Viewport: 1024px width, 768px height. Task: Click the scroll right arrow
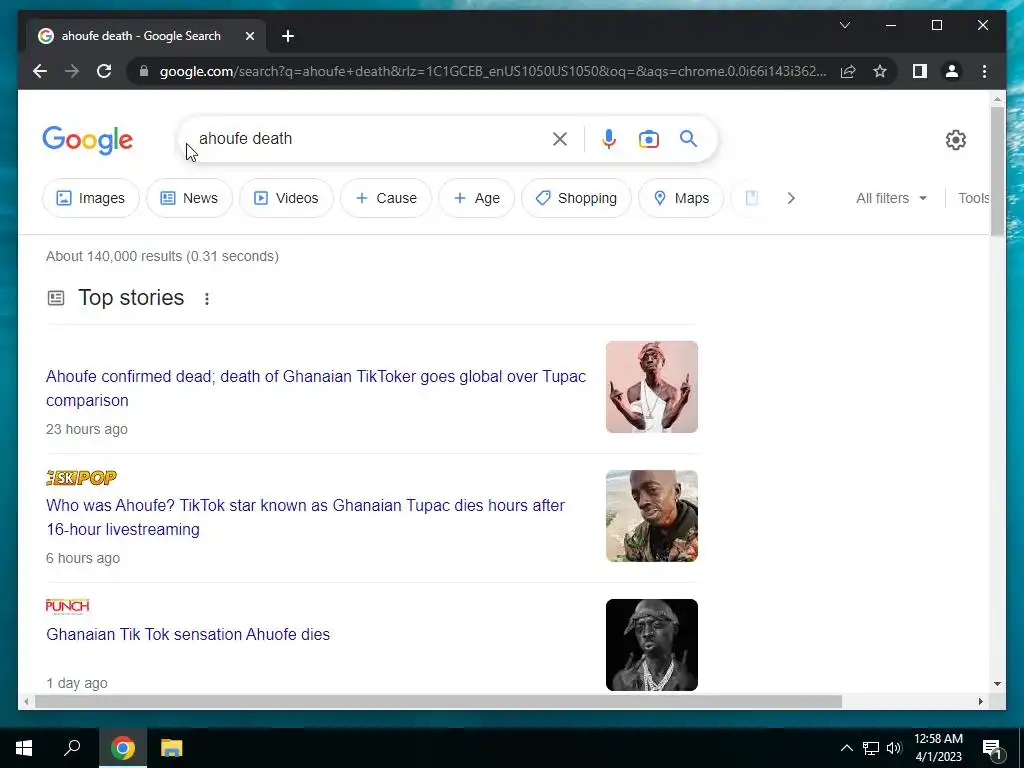point(981,701)
